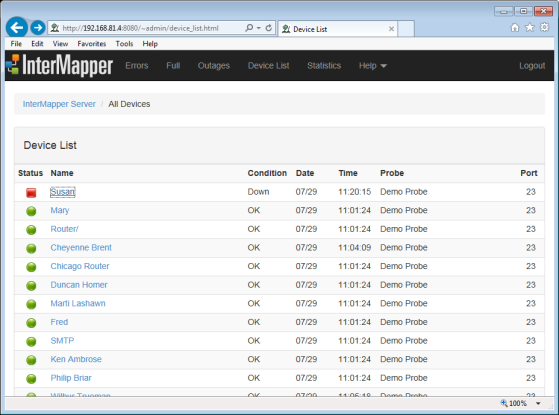Expand the Help dropdown in navbar
The width and height of the screenshot is (559, 415).
click(373, 66)
